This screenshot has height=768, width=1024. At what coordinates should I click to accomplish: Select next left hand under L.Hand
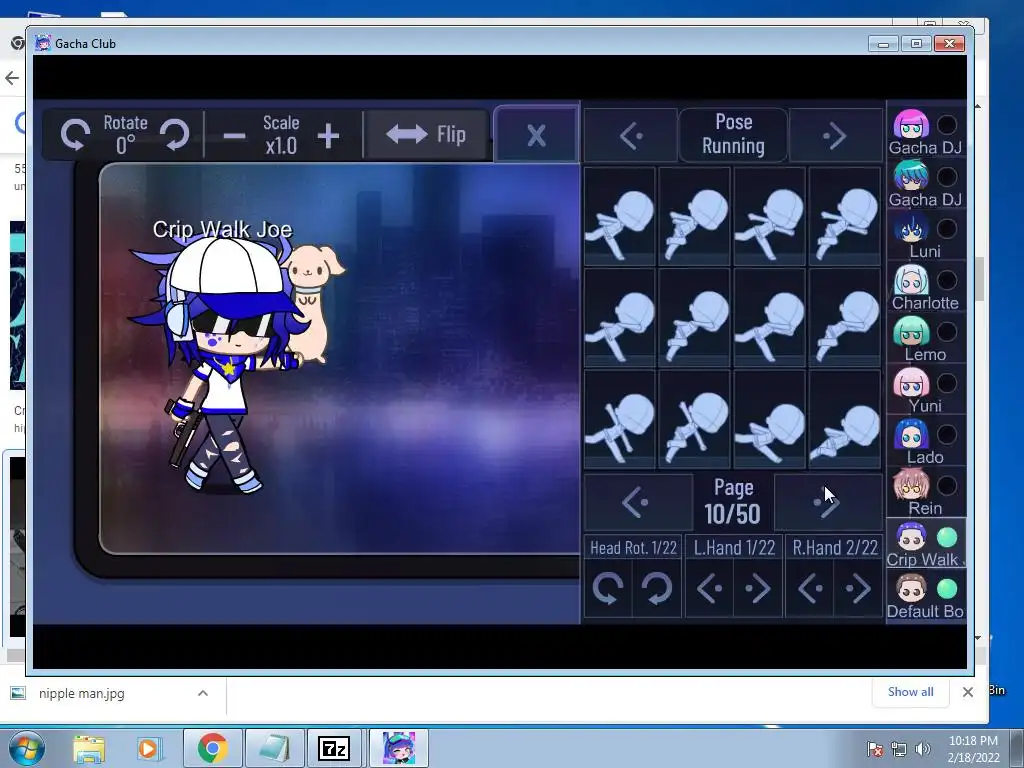click(x=758, y=588)
